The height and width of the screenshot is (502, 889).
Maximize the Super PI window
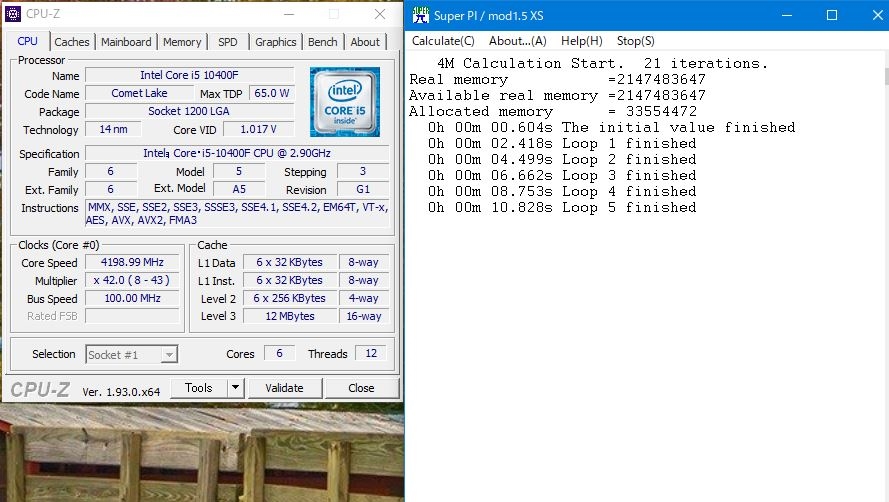click(832, 15)
